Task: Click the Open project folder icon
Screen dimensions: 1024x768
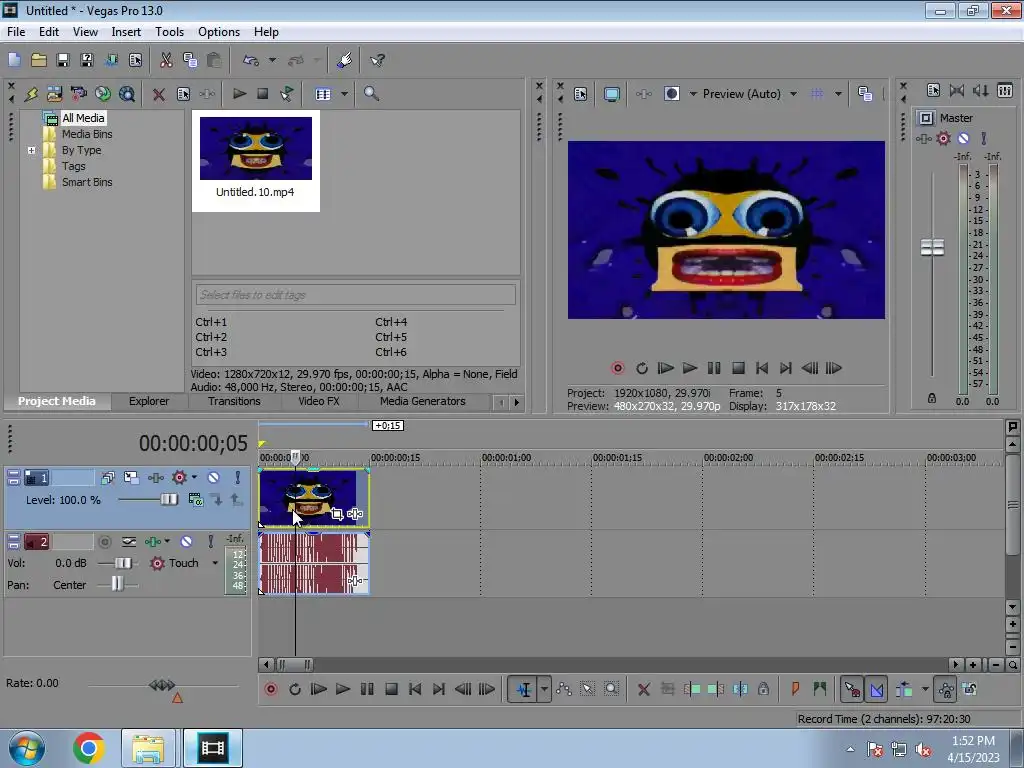Action: pos(39,60)
